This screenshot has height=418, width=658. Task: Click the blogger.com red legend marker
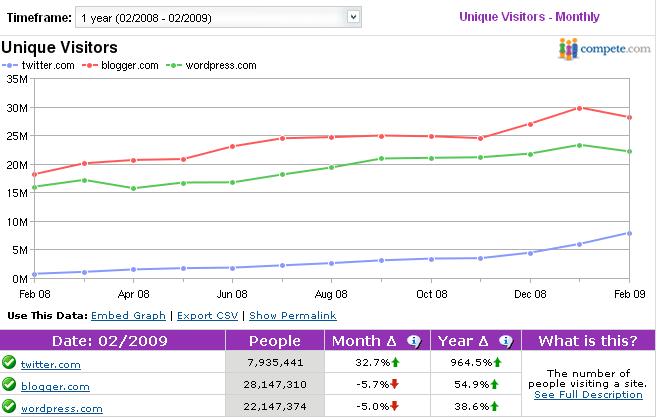pos(89,65)
